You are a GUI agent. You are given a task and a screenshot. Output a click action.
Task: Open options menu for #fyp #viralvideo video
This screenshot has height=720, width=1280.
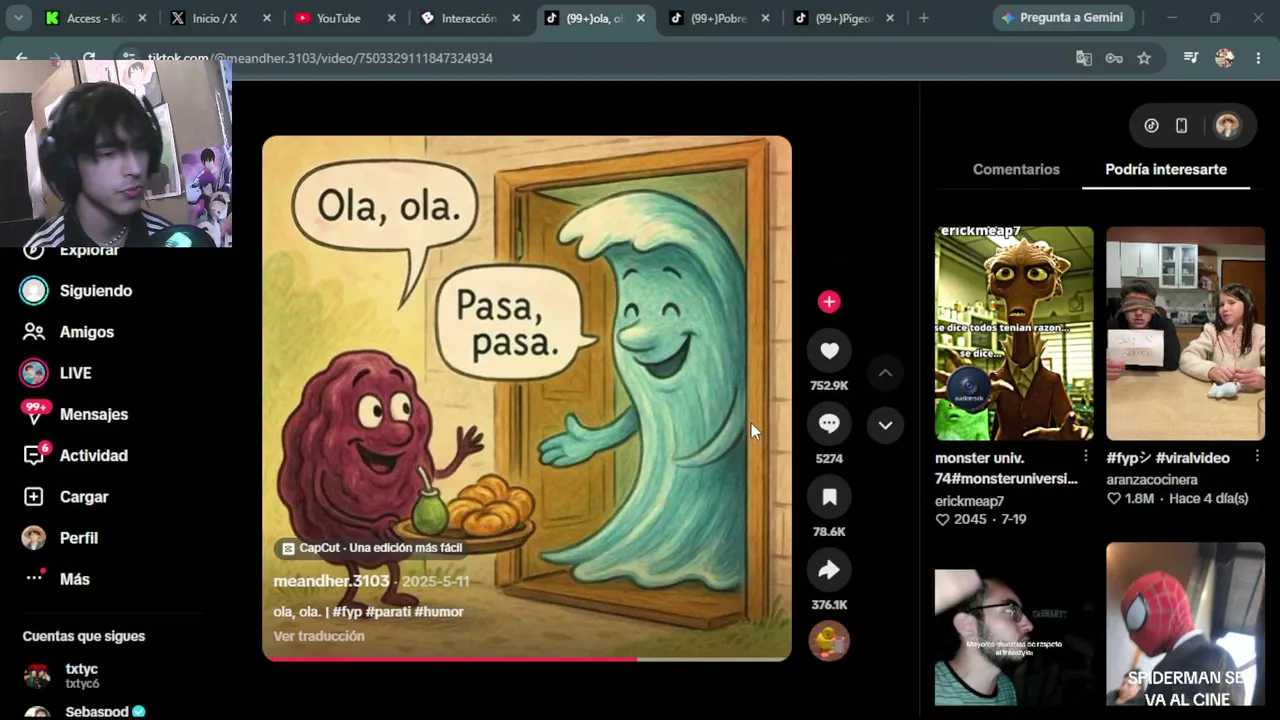point(1257,457)
